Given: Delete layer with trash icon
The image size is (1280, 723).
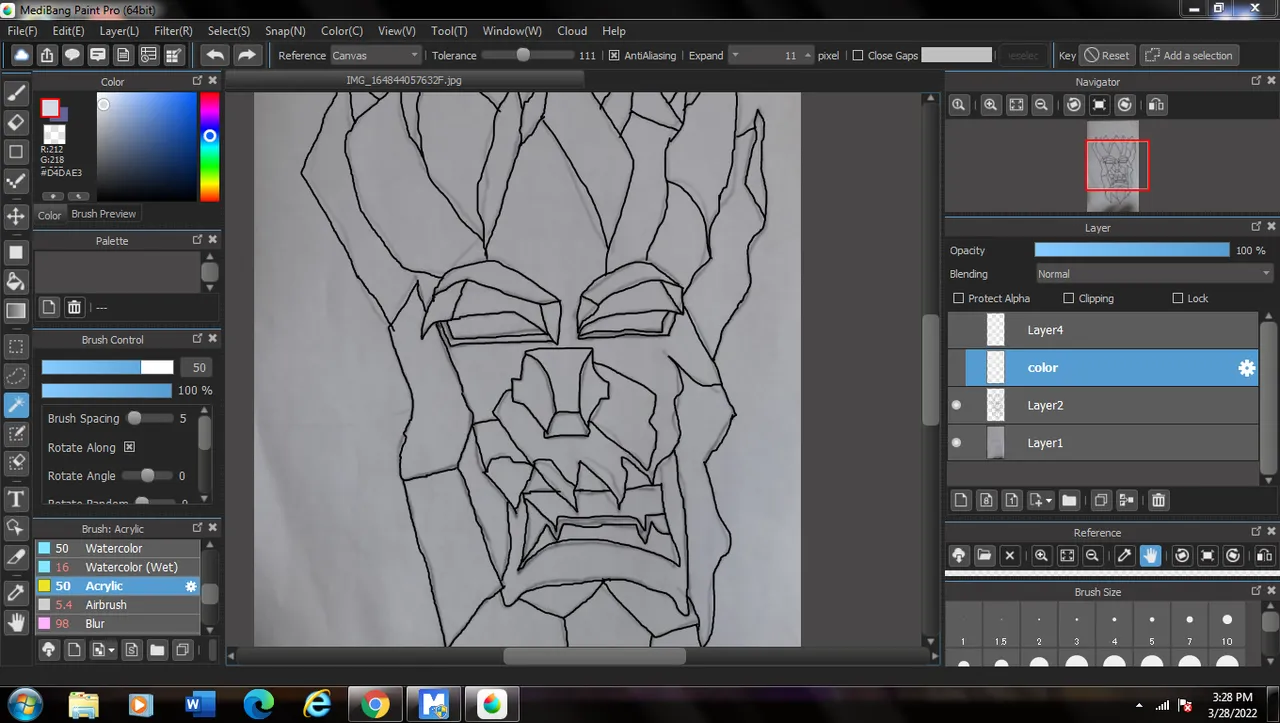Looking at the screenshot, I should [1158, 500].
